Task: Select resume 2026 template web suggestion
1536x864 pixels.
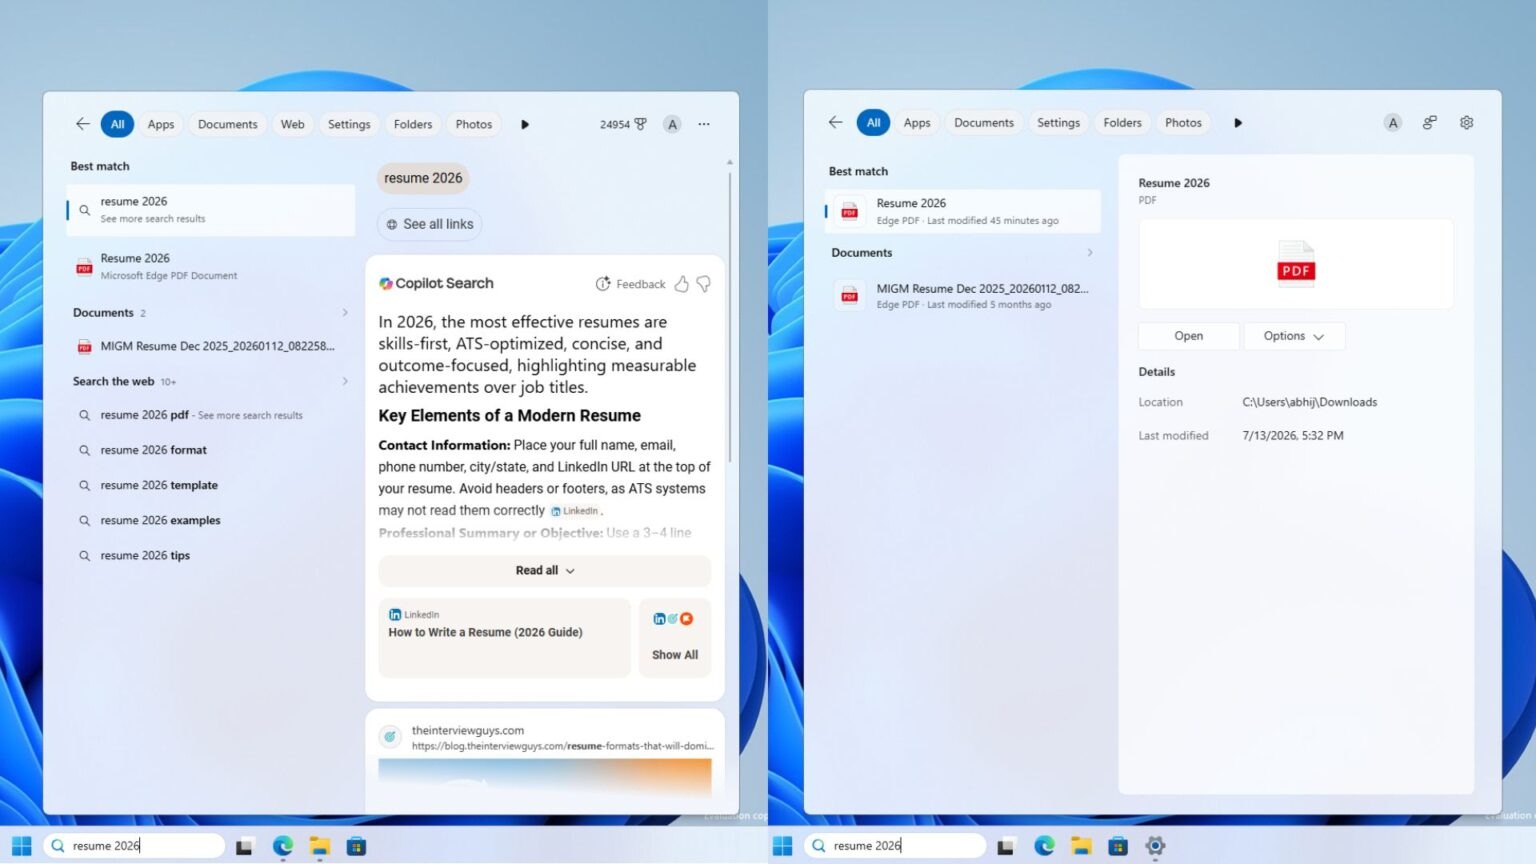Action: point(159,485)
